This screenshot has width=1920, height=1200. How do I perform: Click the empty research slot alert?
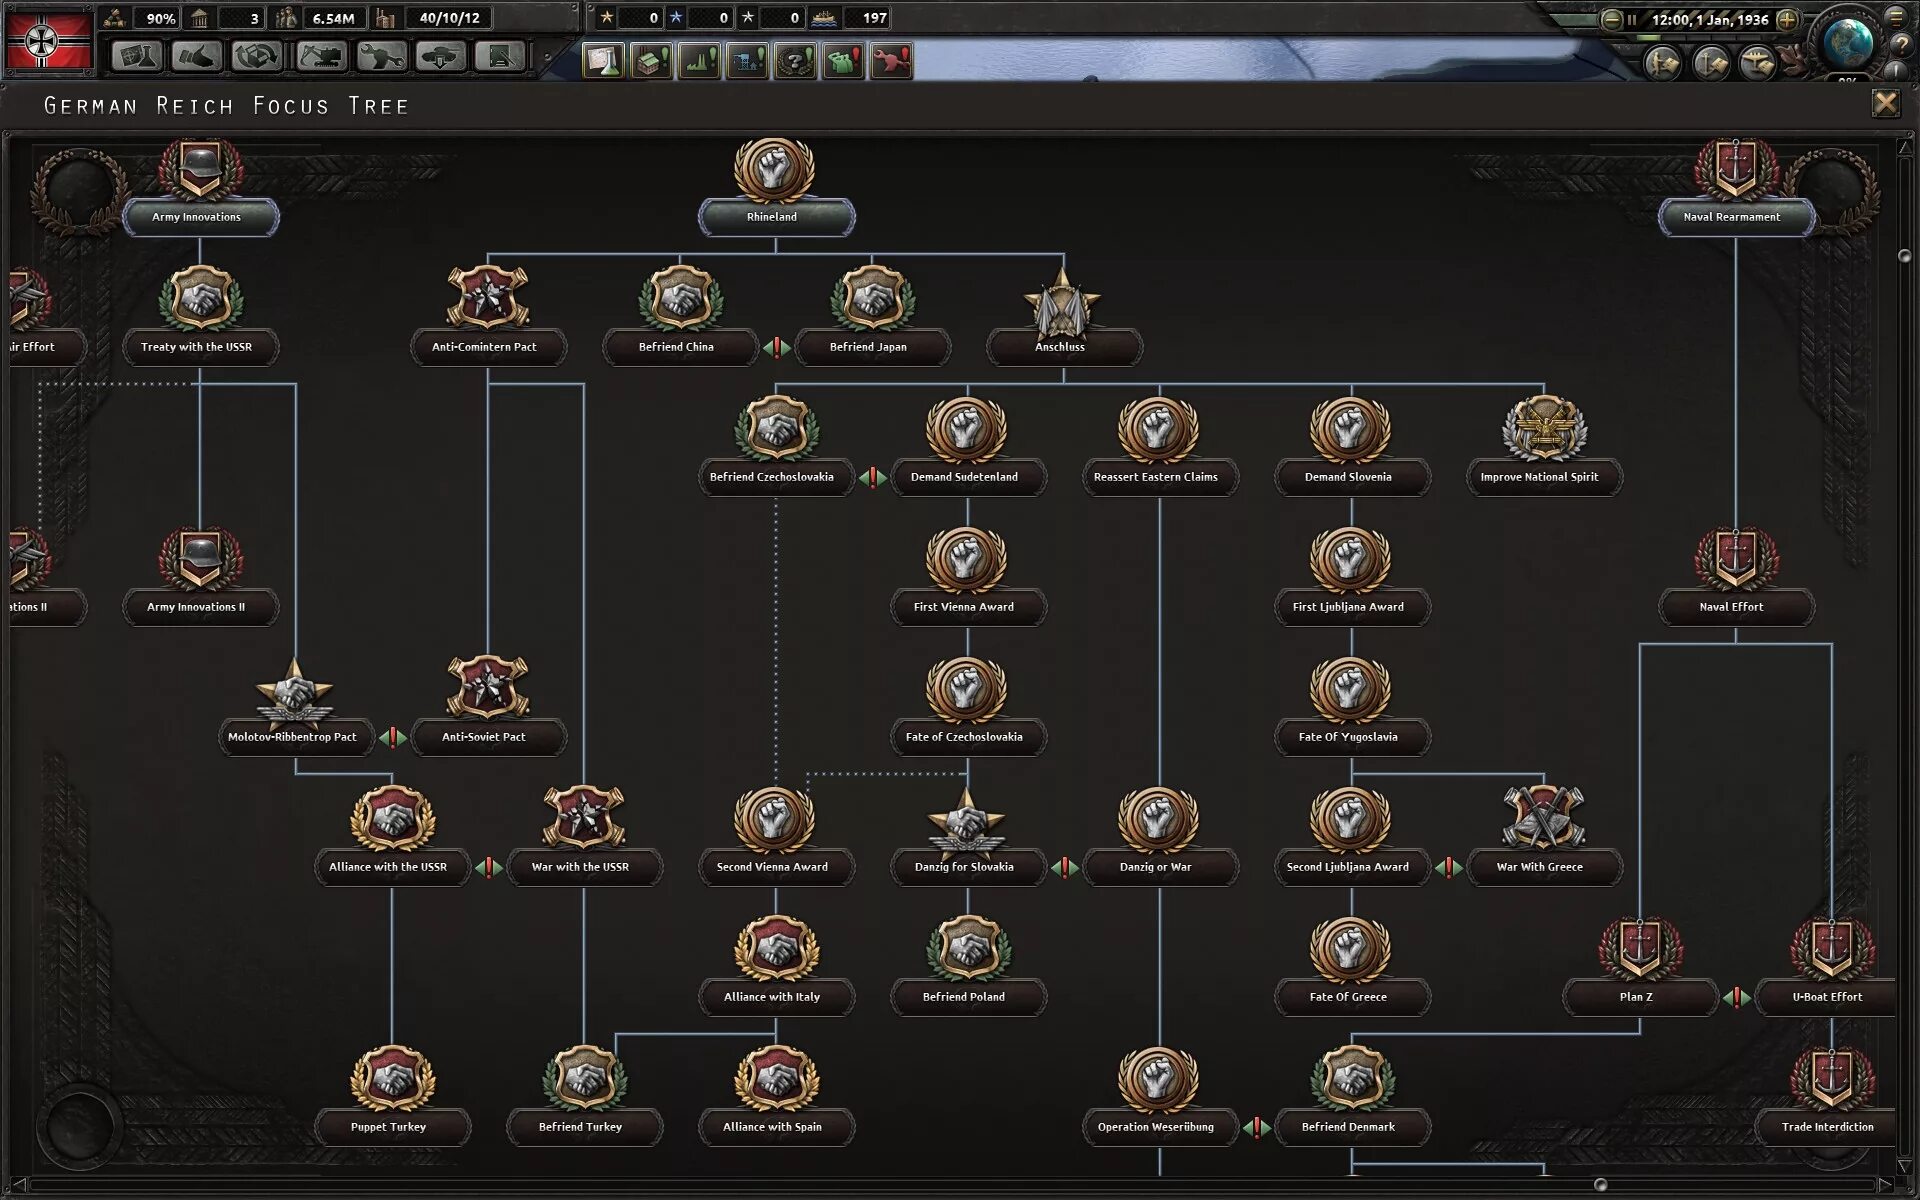coord(604,61)
